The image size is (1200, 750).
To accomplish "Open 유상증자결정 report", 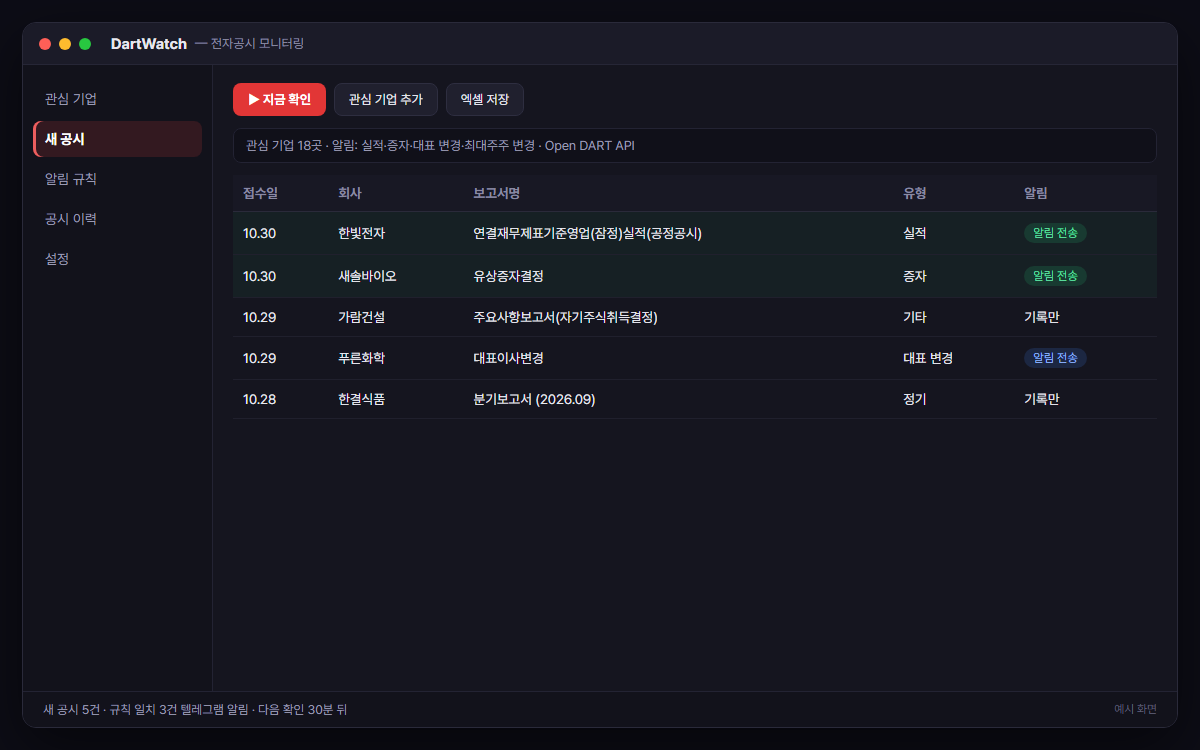I will pos(508,276).
